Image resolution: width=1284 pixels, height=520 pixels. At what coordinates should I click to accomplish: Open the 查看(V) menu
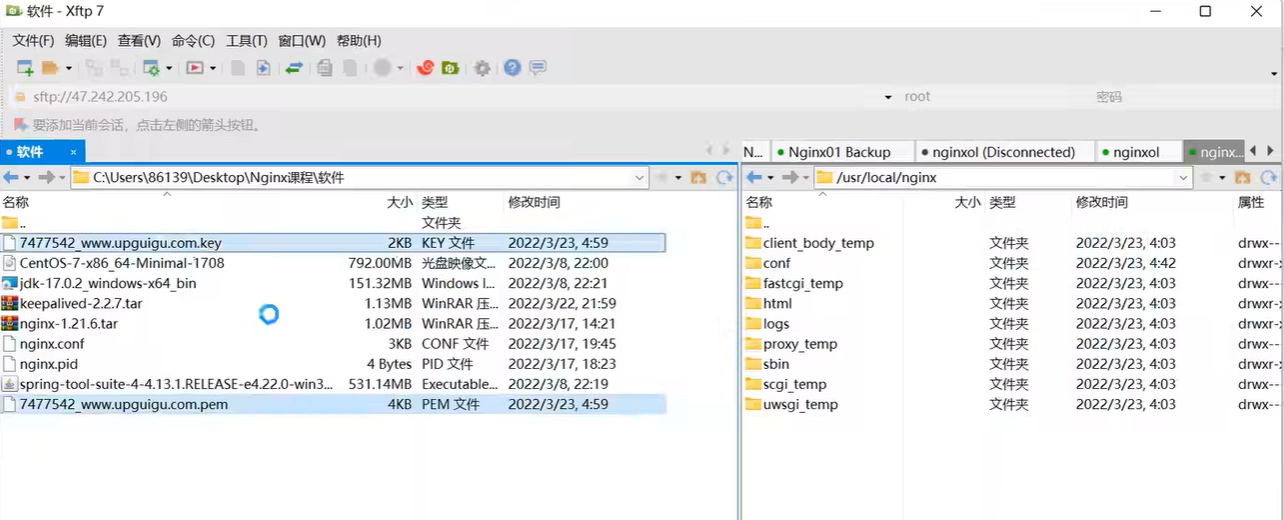click(x=139, y=41)
